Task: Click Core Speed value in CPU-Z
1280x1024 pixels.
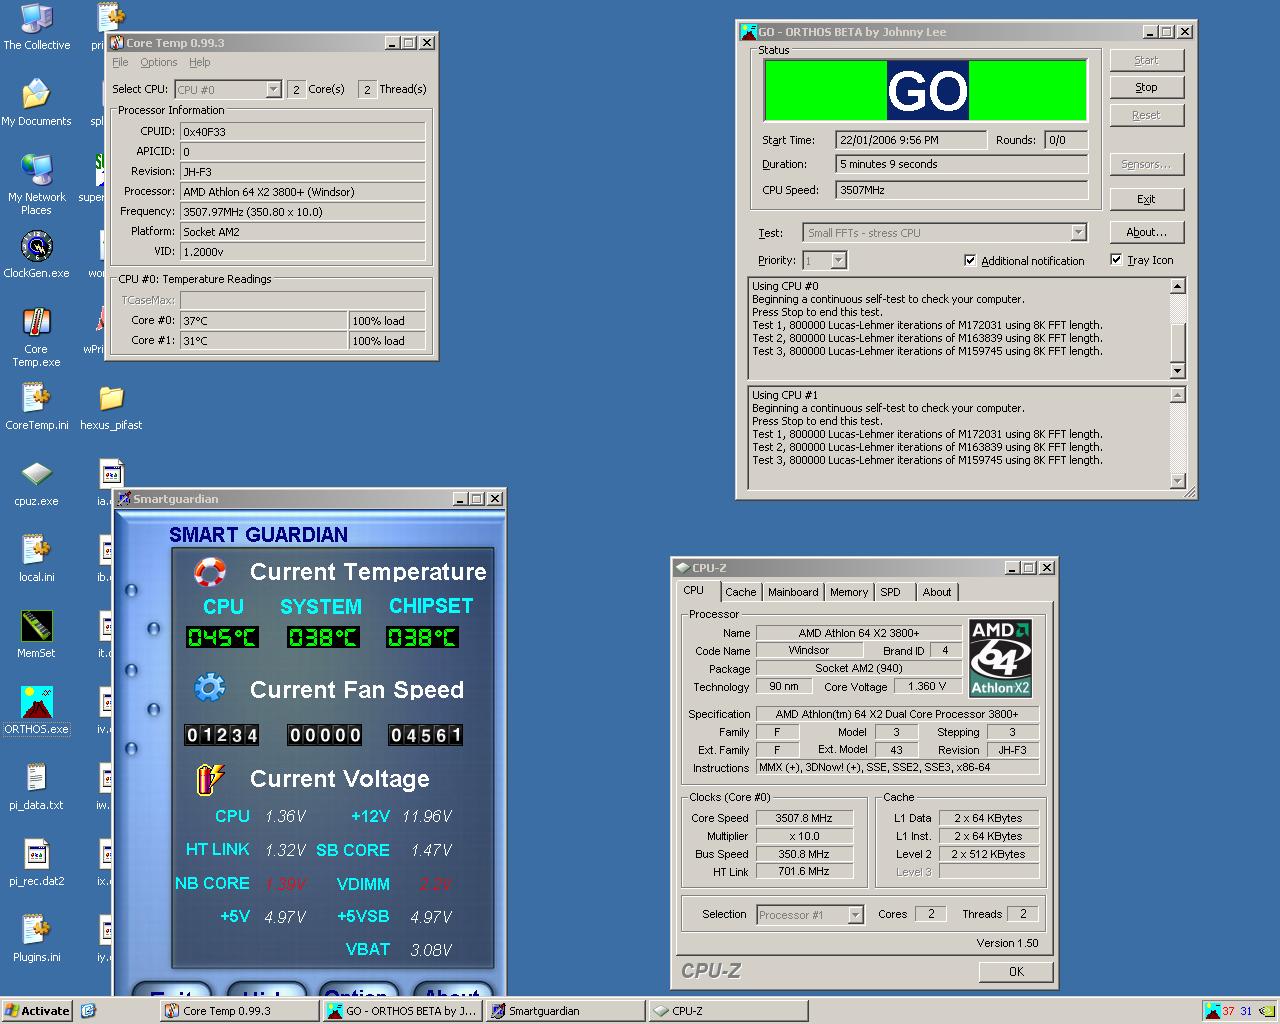Action: point(804,818)
